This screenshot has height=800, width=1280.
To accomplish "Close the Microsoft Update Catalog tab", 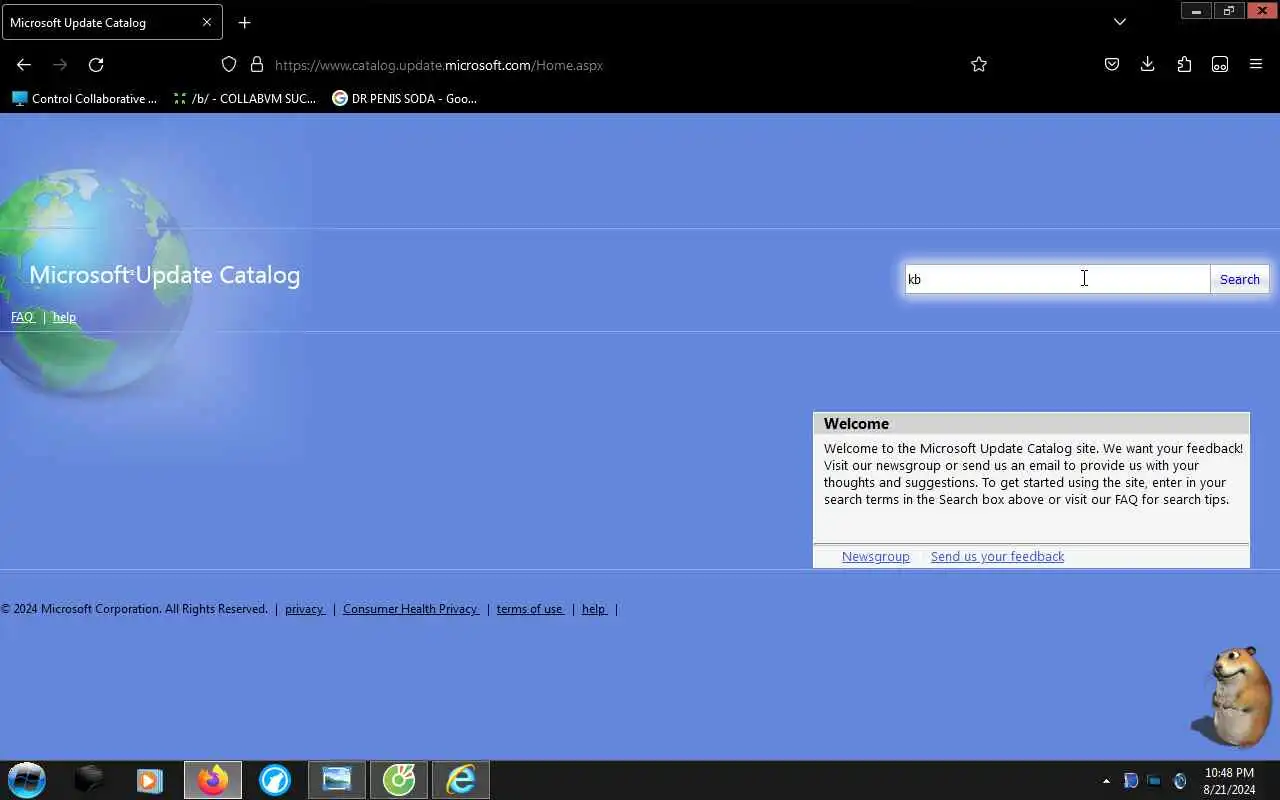I will point(207,22).
